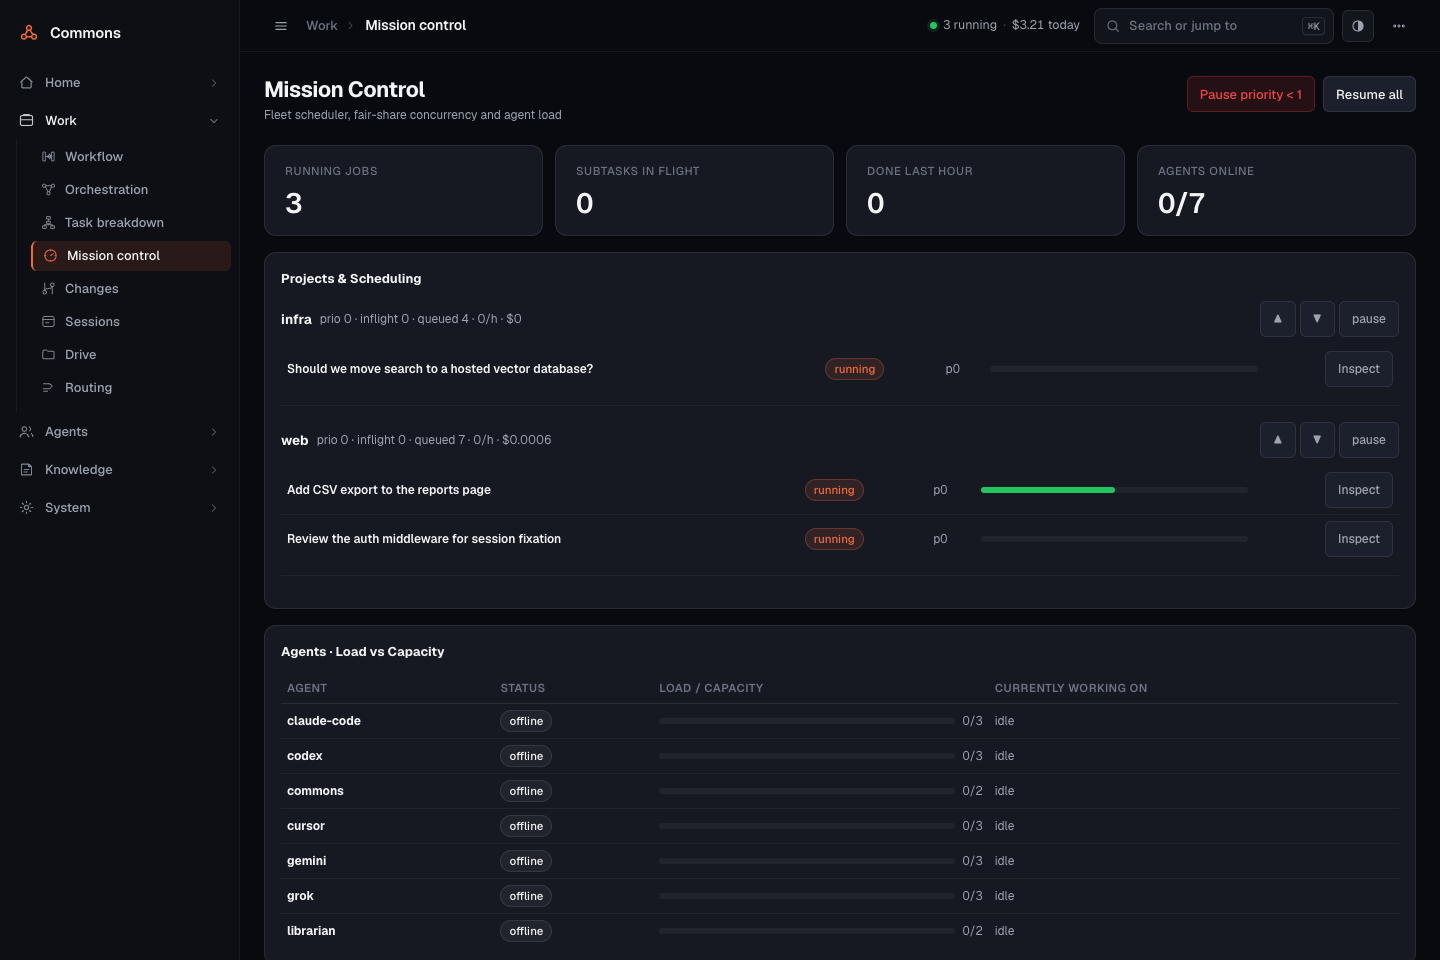Click the Home icon in sidebar
The height and width of the screenshot is (960, 1440).
[27, 83]
